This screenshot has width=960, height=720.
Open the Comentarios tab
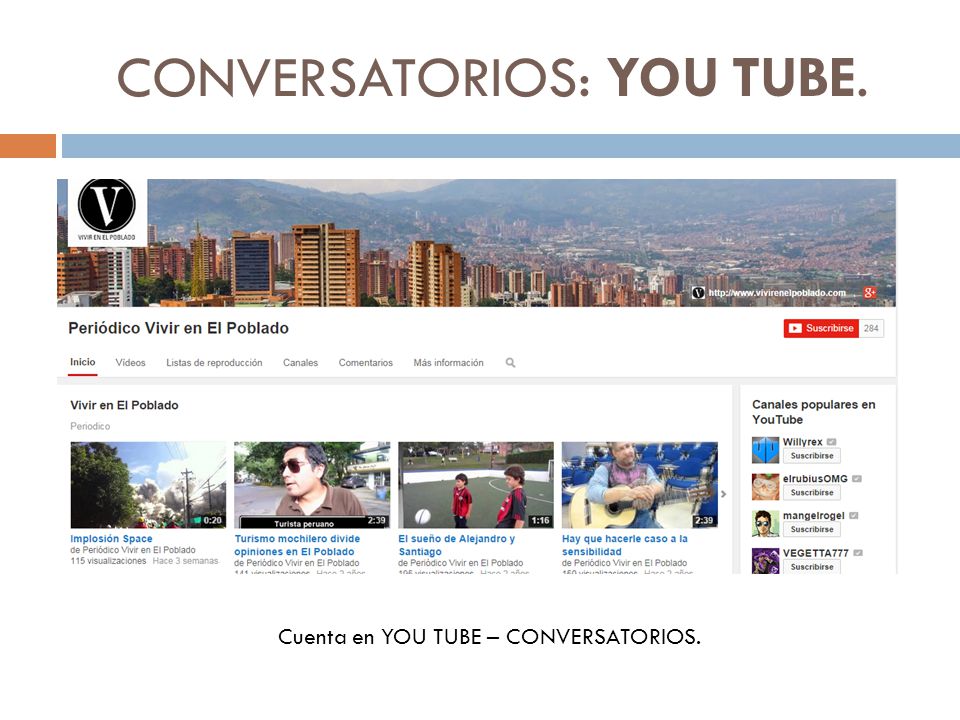(x=366, y=362)
